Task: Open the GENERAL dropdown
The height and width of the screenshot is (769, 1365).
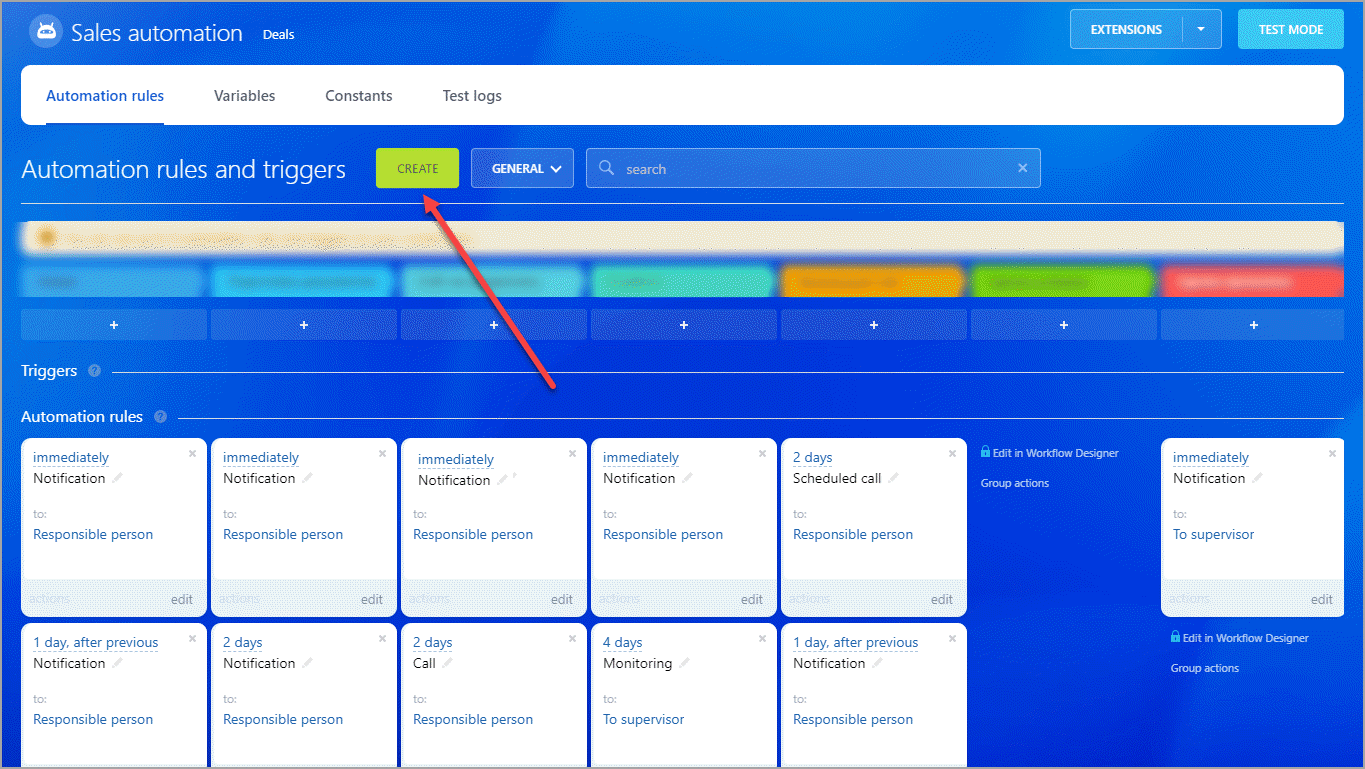Action: point(522,169)
